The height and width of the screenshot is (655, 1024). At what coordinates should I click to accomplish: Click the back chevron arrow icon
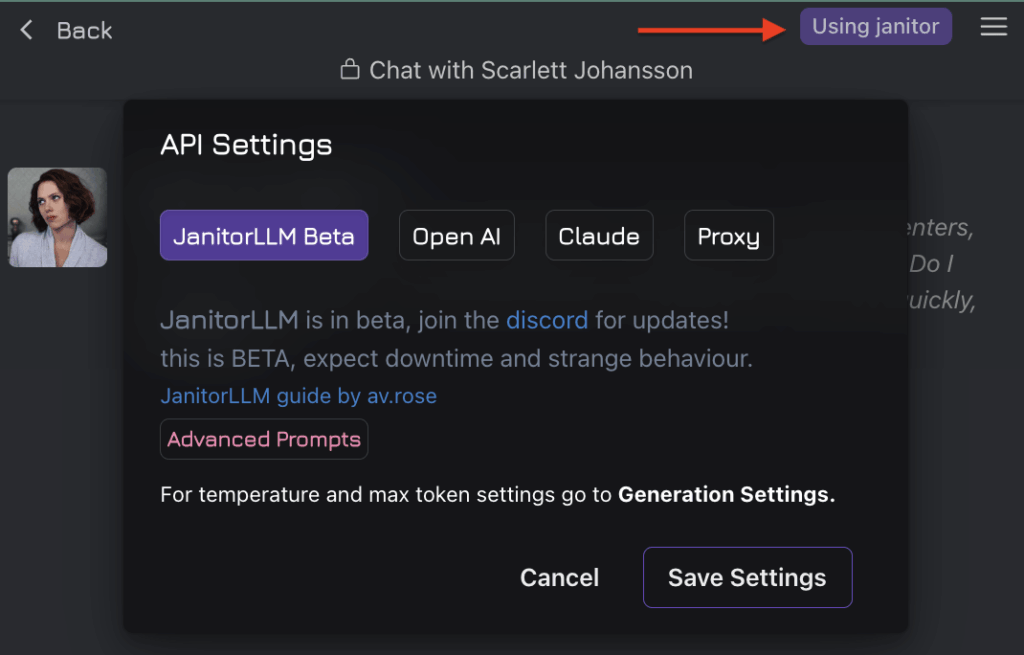(x=26, y=30)
